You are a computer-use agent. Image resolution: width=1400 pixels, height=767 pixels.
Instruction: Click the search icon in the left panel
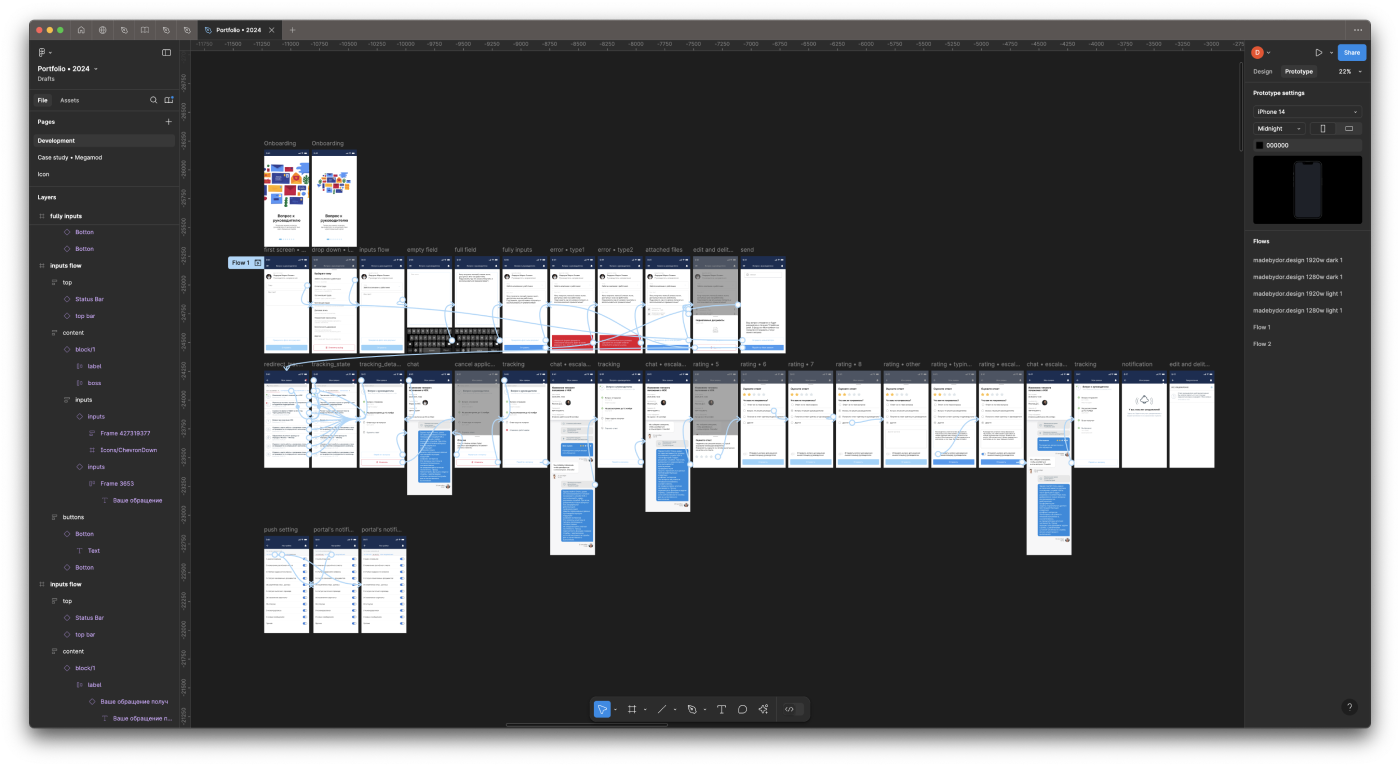tap(153, 100)
